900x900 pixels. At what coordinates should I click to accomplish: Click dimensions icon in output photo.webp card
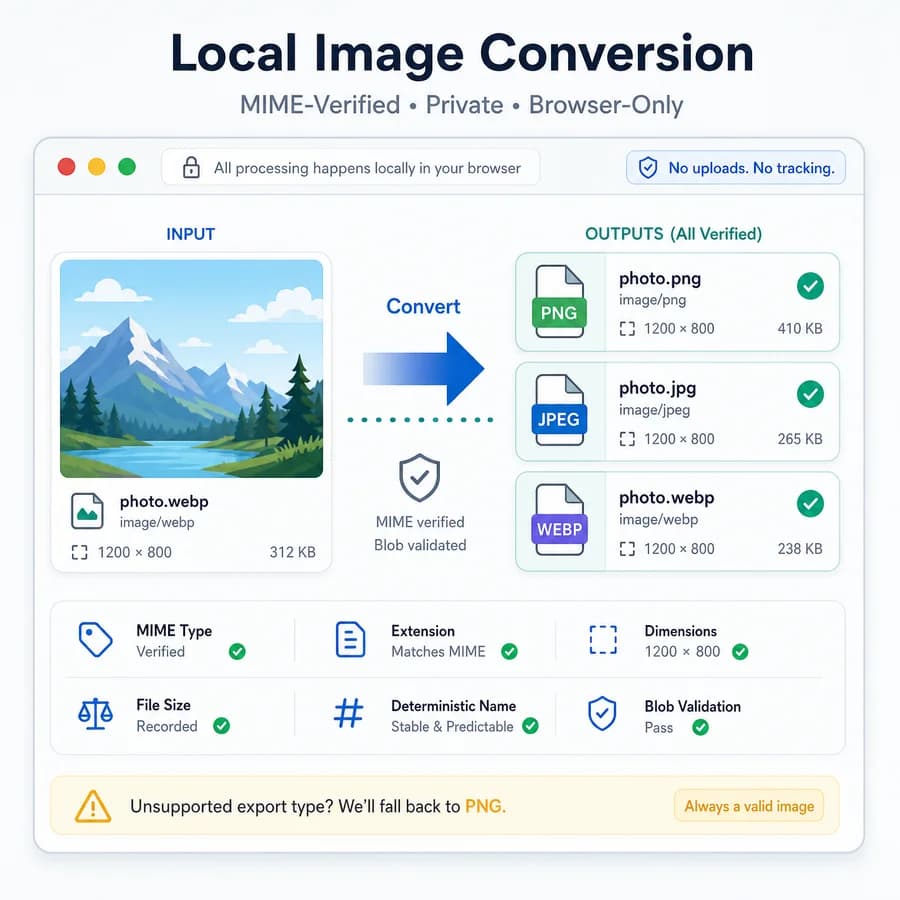tap(627, 549)
